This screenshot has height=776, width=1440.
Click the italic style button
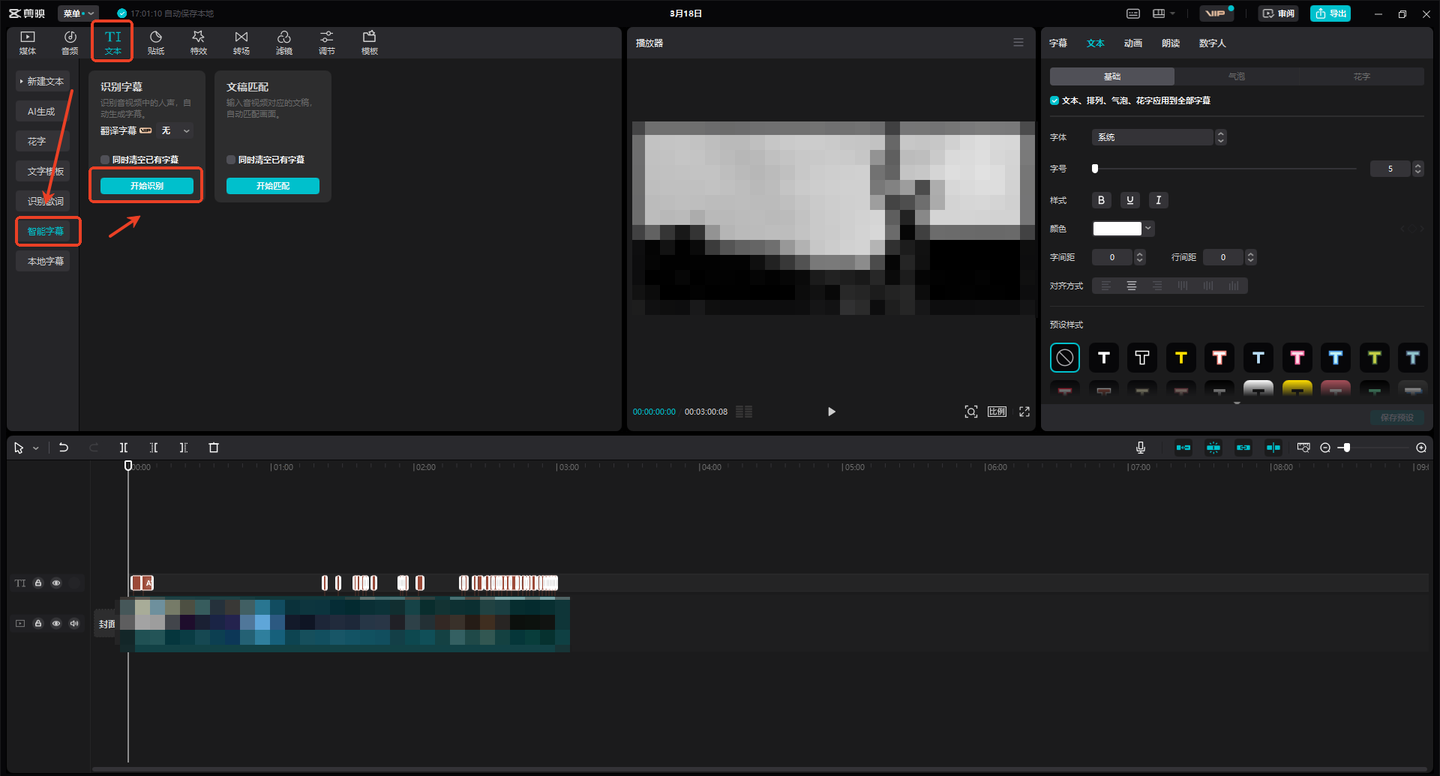pyautogui.click(x=1158, y=200)
